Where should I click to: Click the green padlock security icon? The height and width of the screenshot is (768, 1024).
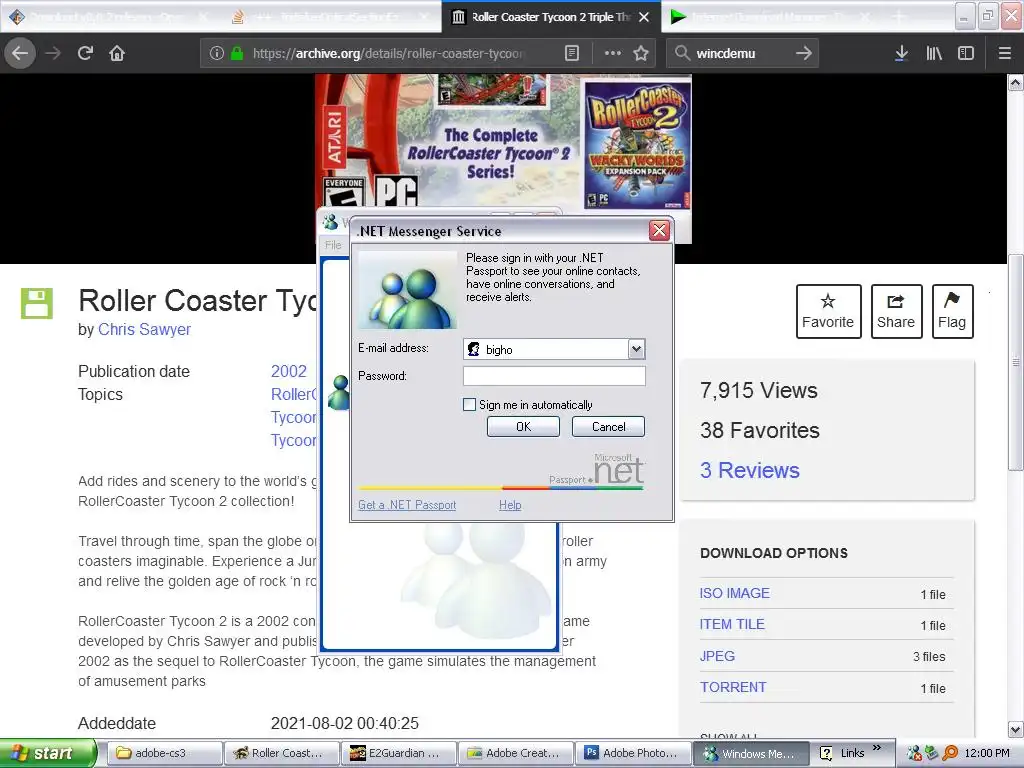click(236, 53)
